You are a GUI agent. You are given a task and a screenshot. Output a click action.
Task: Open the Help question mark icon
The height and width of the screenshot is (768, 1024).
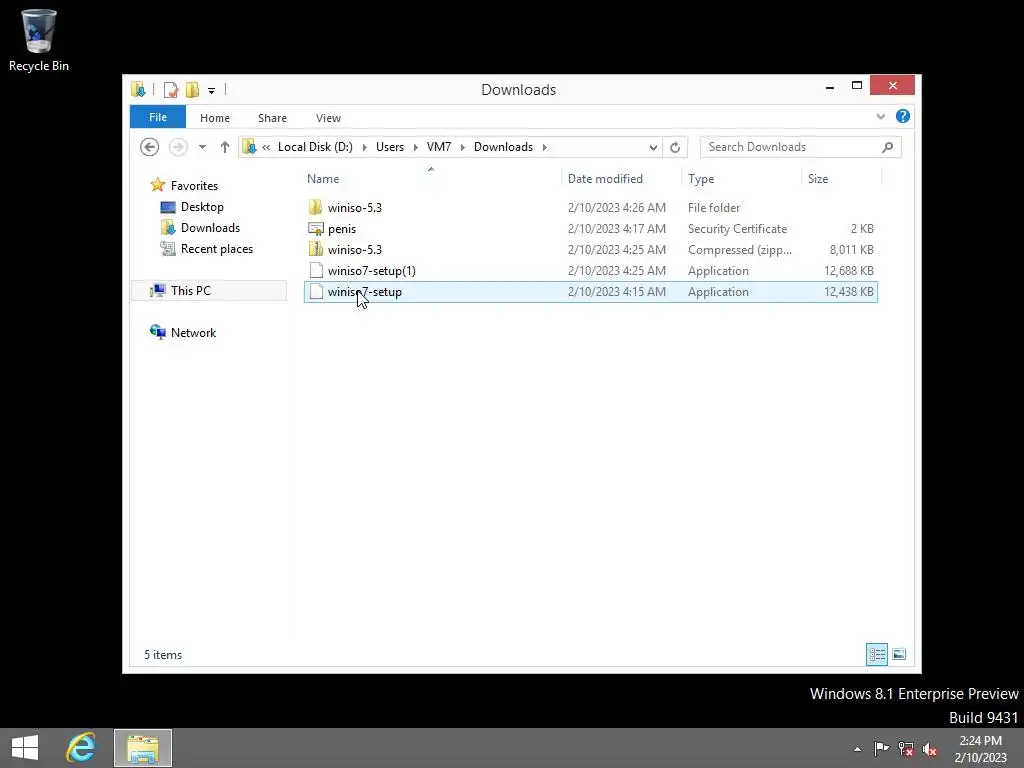click(903, 116)
